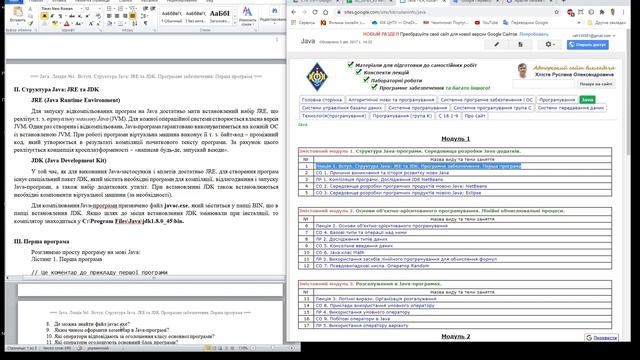Image resolution: width=640 pixels, height=360 pixels.
Task: Open the Лекція 2 link in table
Action: click(x=381, y=226)
